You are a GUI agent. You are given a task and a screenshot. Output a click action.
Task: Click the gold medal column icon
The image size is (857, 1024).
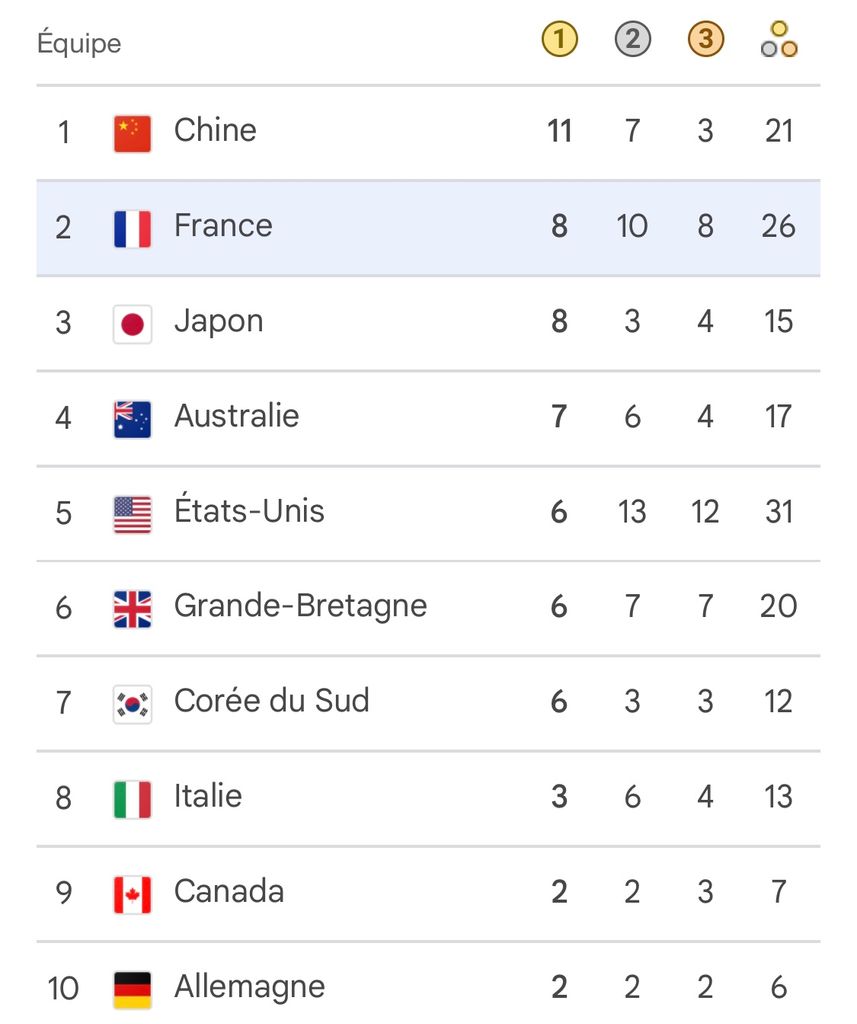click(x=560, y=39)
